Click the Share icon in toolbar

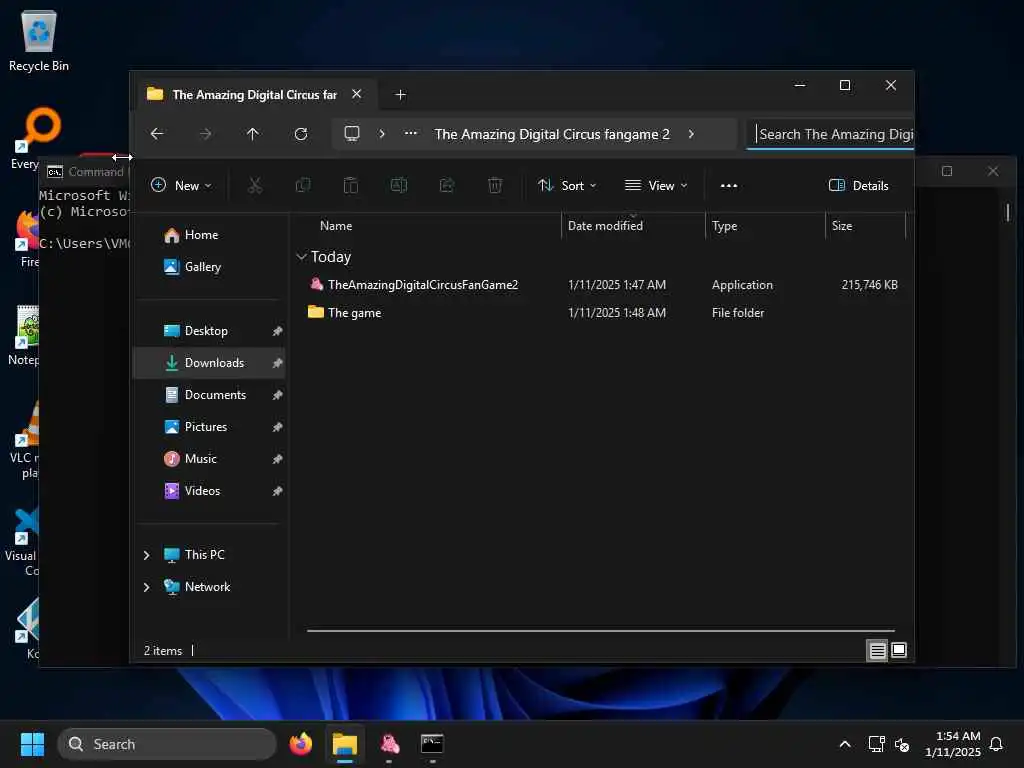click(x=447, y=185)
